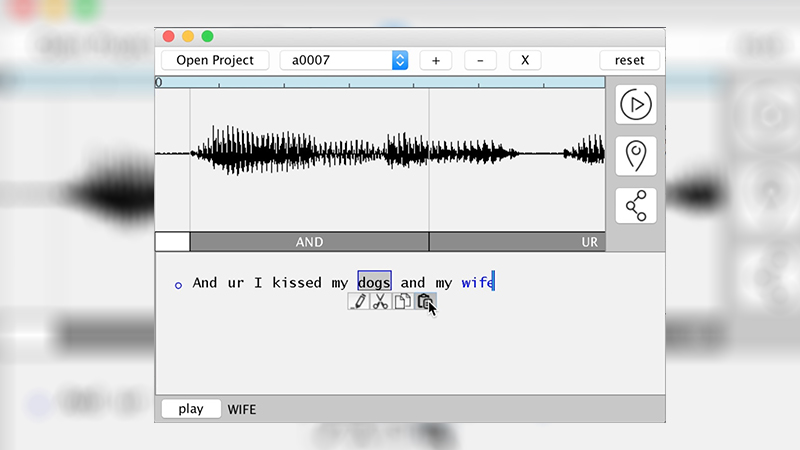
Task: Click the Open Project button
Action: pyautogui.click(x=215, y=60)
